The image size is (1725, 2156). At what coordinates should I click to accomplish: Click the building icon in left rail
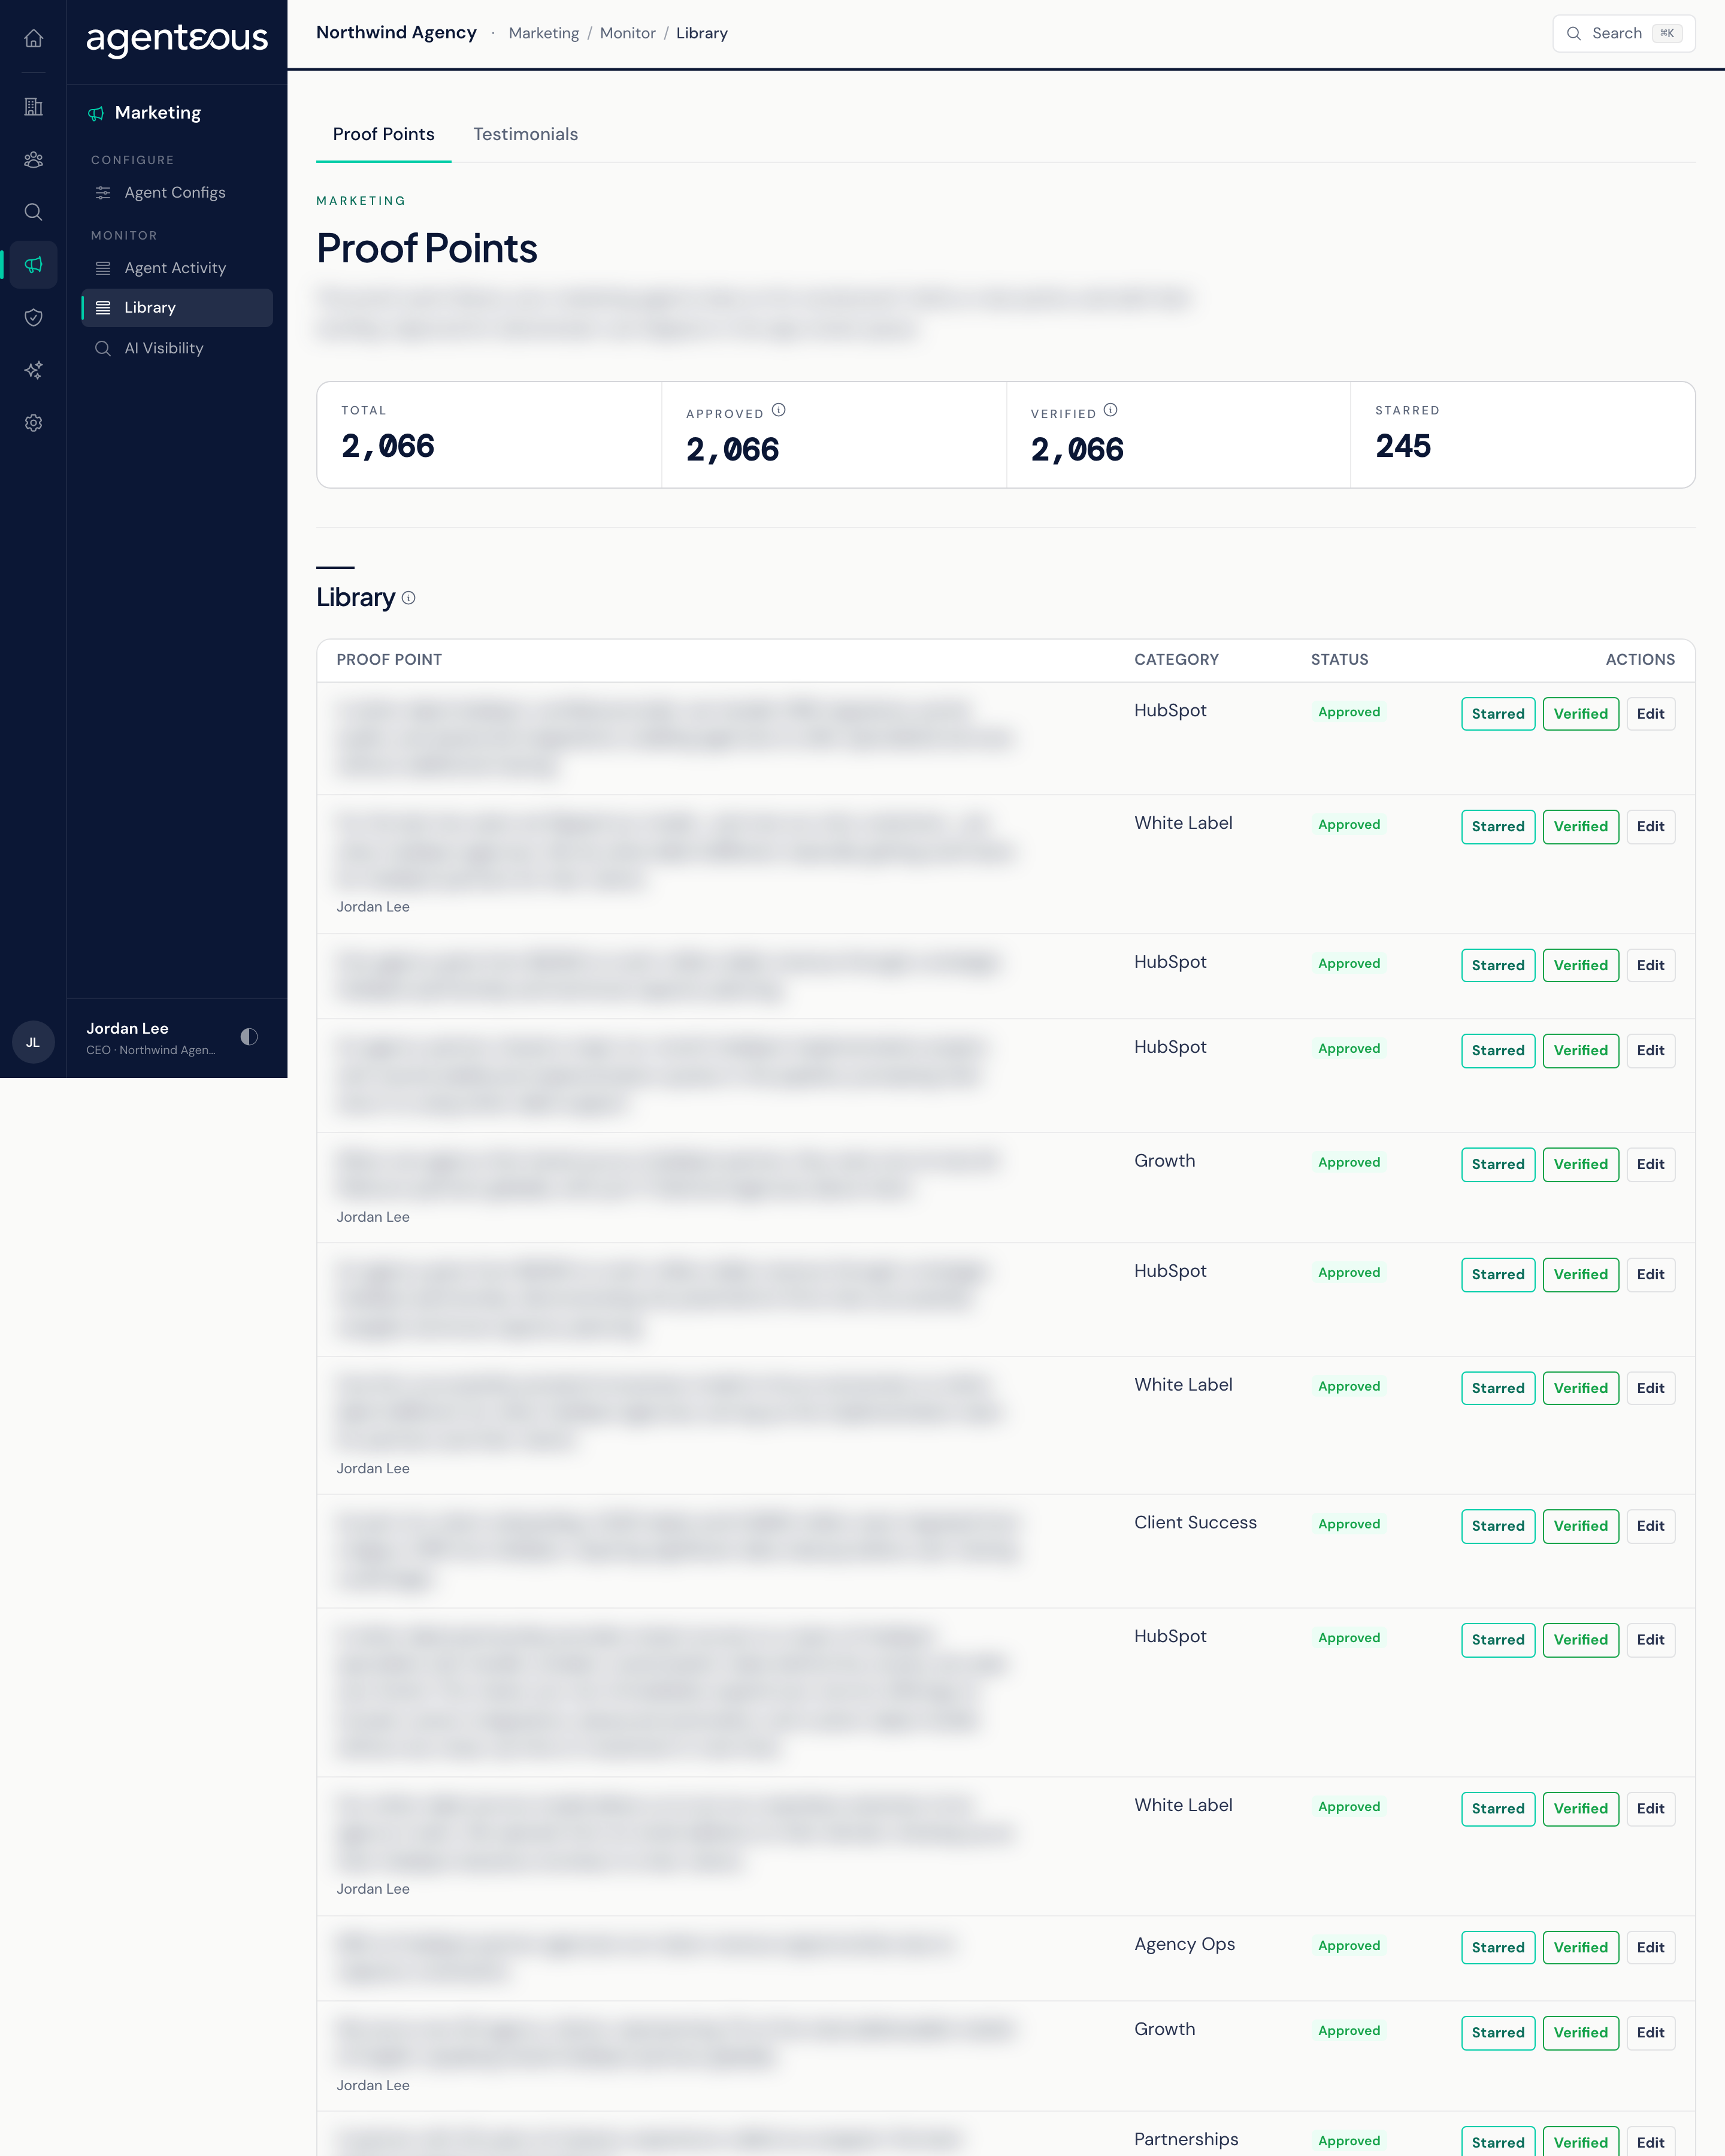click(x=33, y=107)
